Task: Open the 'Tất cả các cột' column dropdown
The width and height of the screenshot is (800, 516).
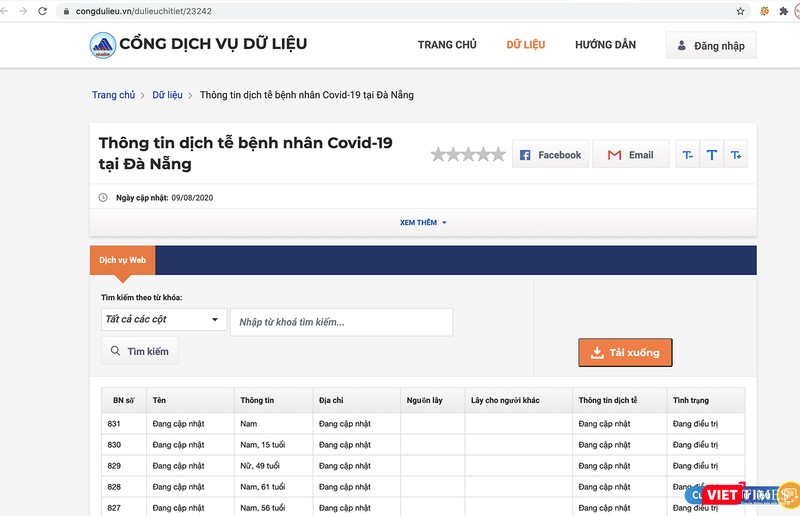Action: pos(163,320)
